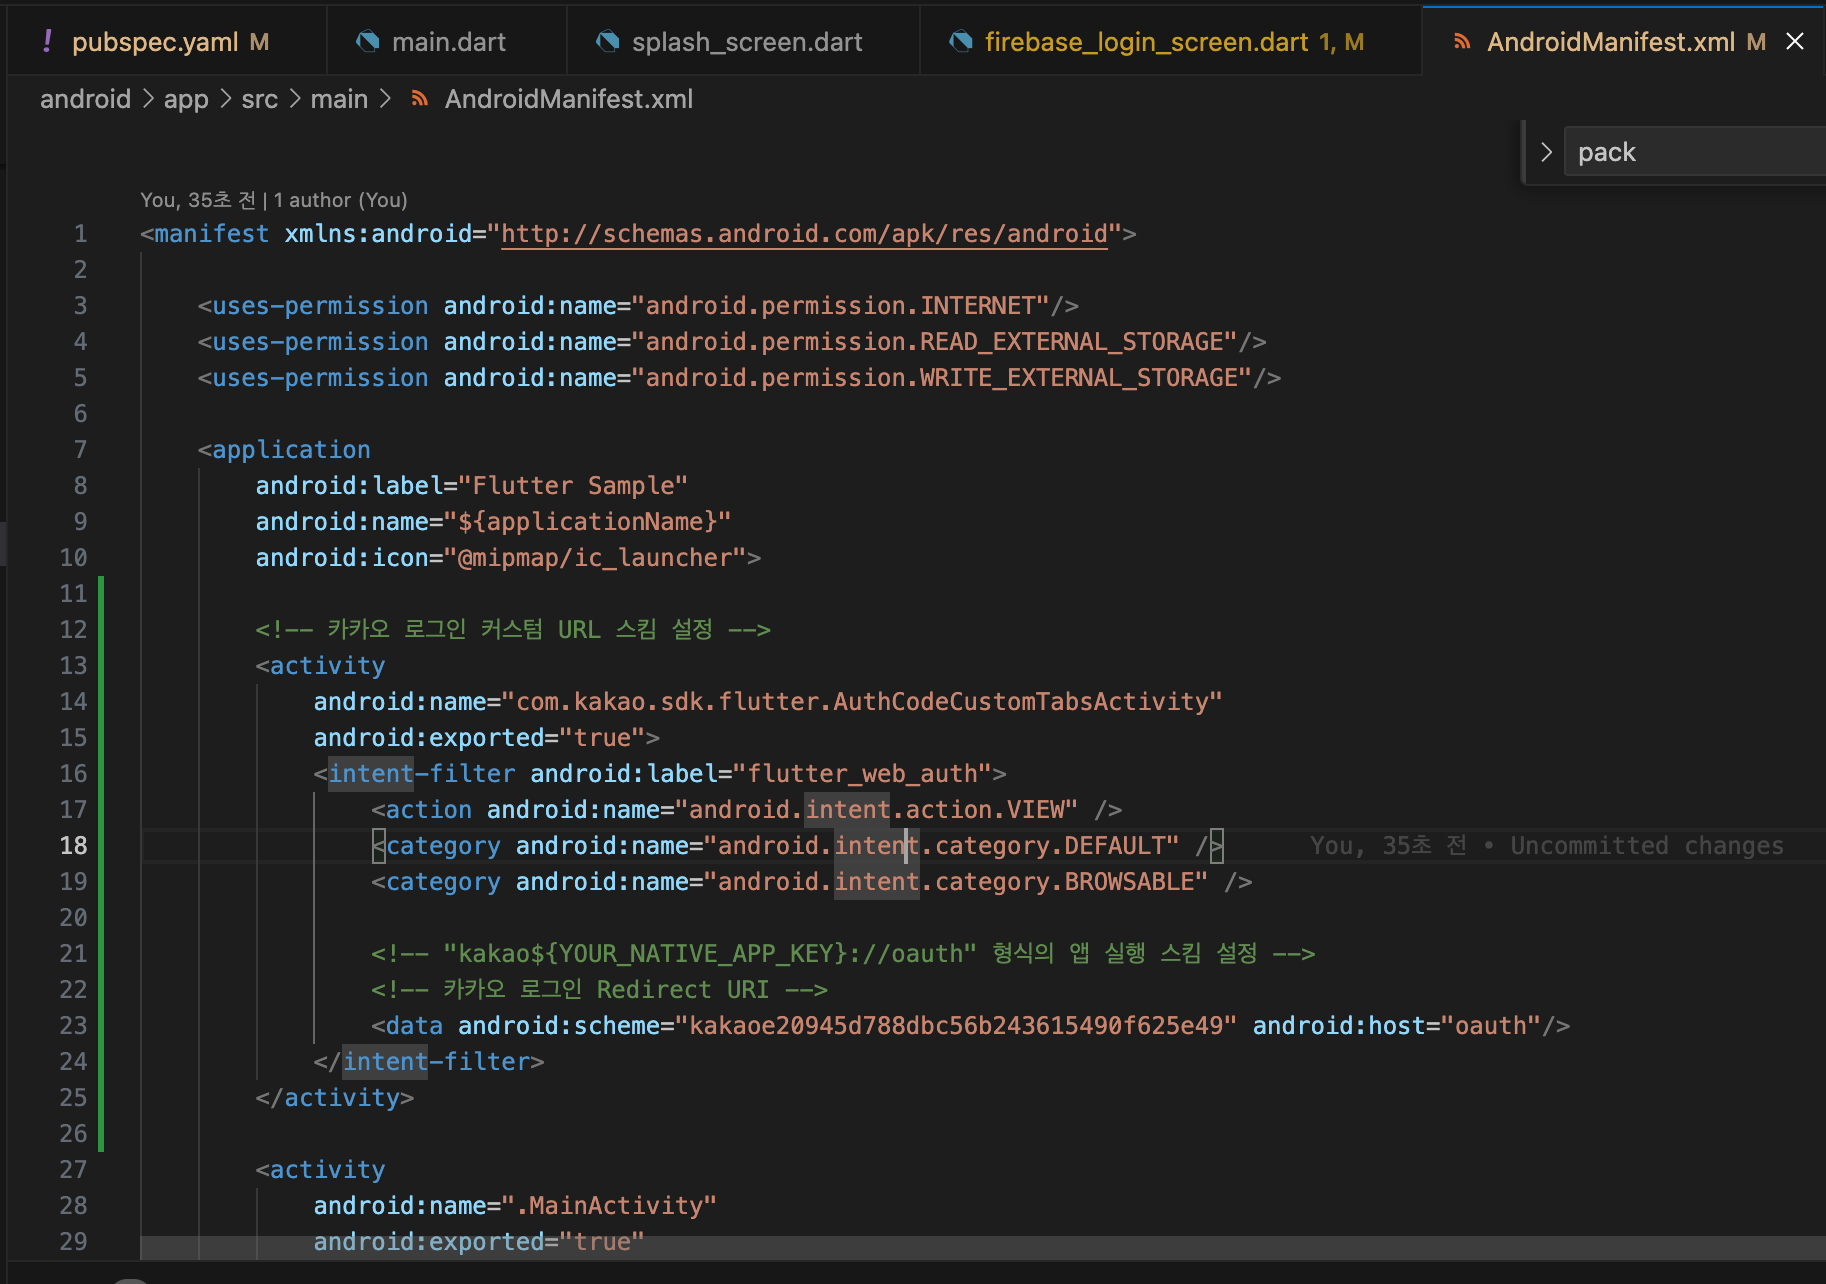Expand the find widget replace toggle
This screenshot has height=1284, width=1826.
tap(1546, 152)
